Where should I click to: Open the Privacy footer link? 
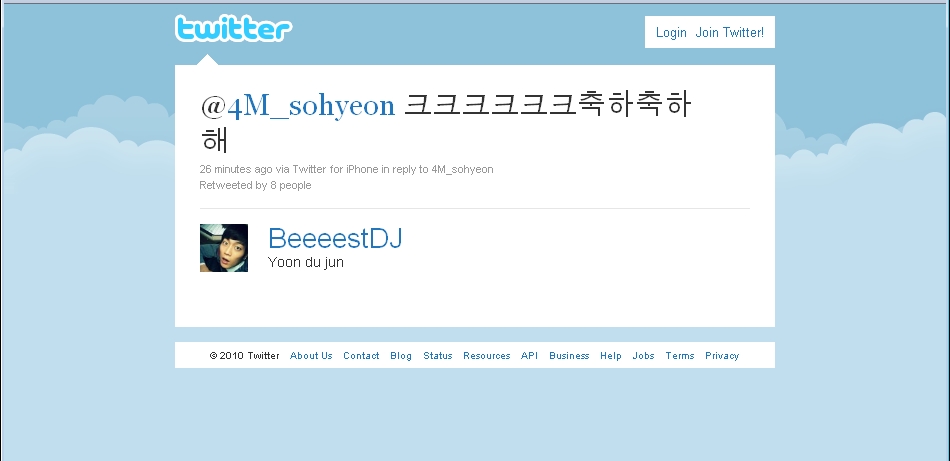[722, 356]
